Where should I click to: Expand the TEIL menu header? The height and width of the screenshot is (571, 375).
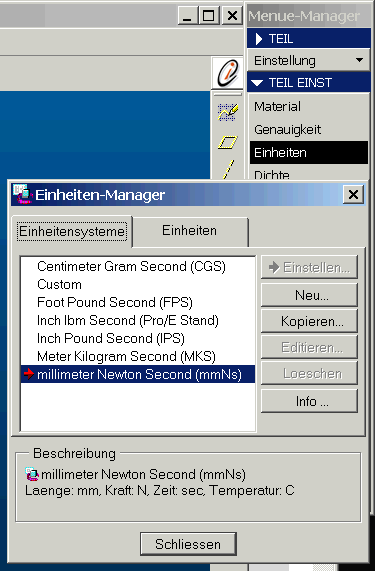click(x=309, y=39)
